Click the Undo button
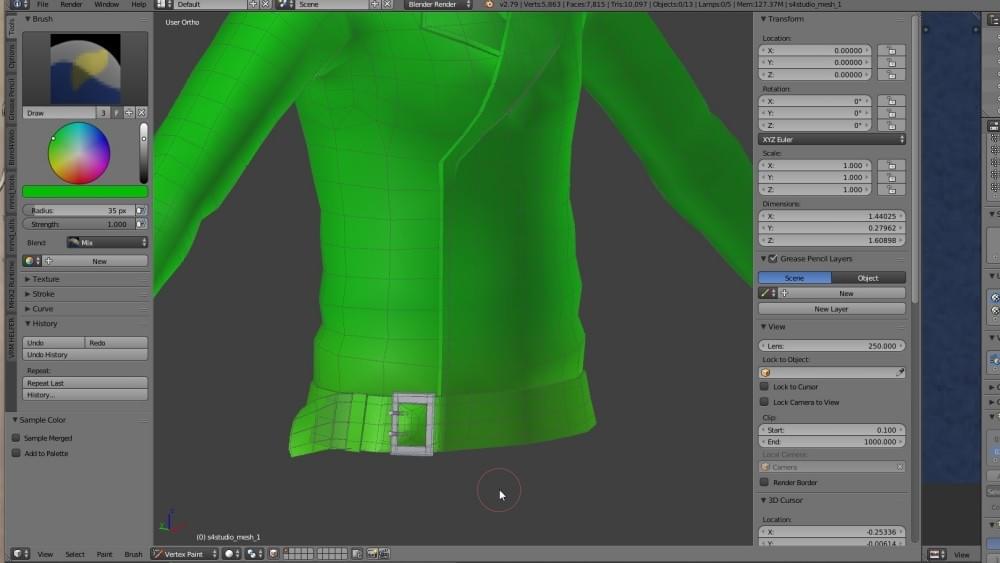This screenshot has width=1000, height=563. click(x=54, y=342)
